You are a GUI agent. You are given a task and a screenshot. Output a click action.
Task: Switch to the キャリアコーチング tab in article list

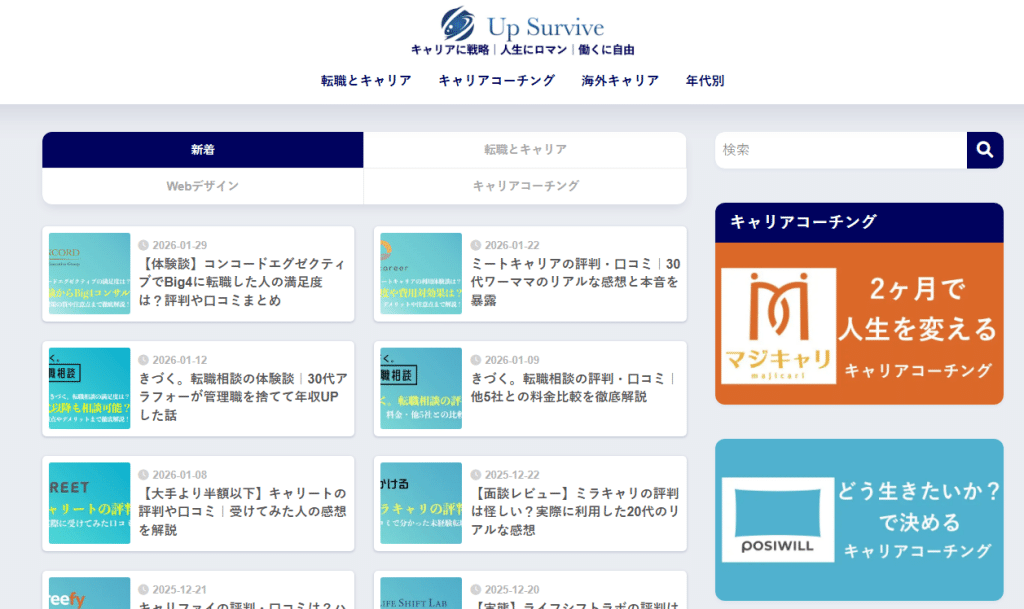[525, 186]
